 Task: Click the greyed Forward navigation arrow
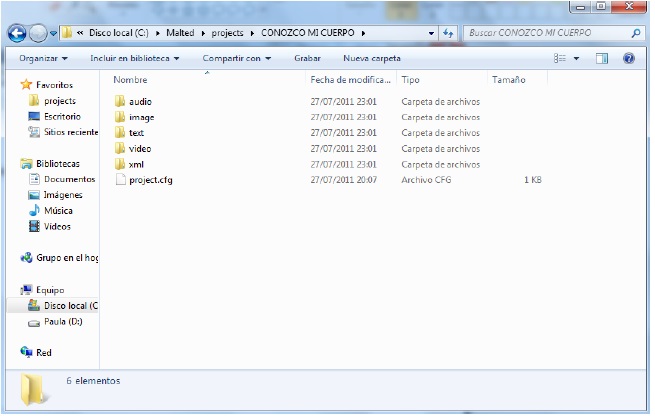point(38,33)
